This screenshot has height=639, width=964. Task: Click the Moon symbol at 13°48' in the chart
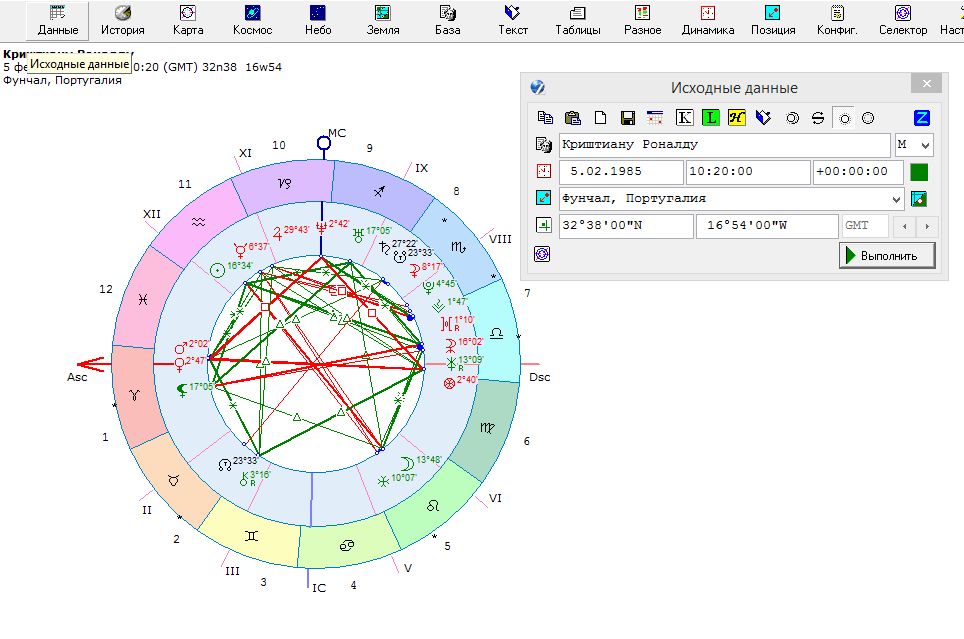click(407, 463)
